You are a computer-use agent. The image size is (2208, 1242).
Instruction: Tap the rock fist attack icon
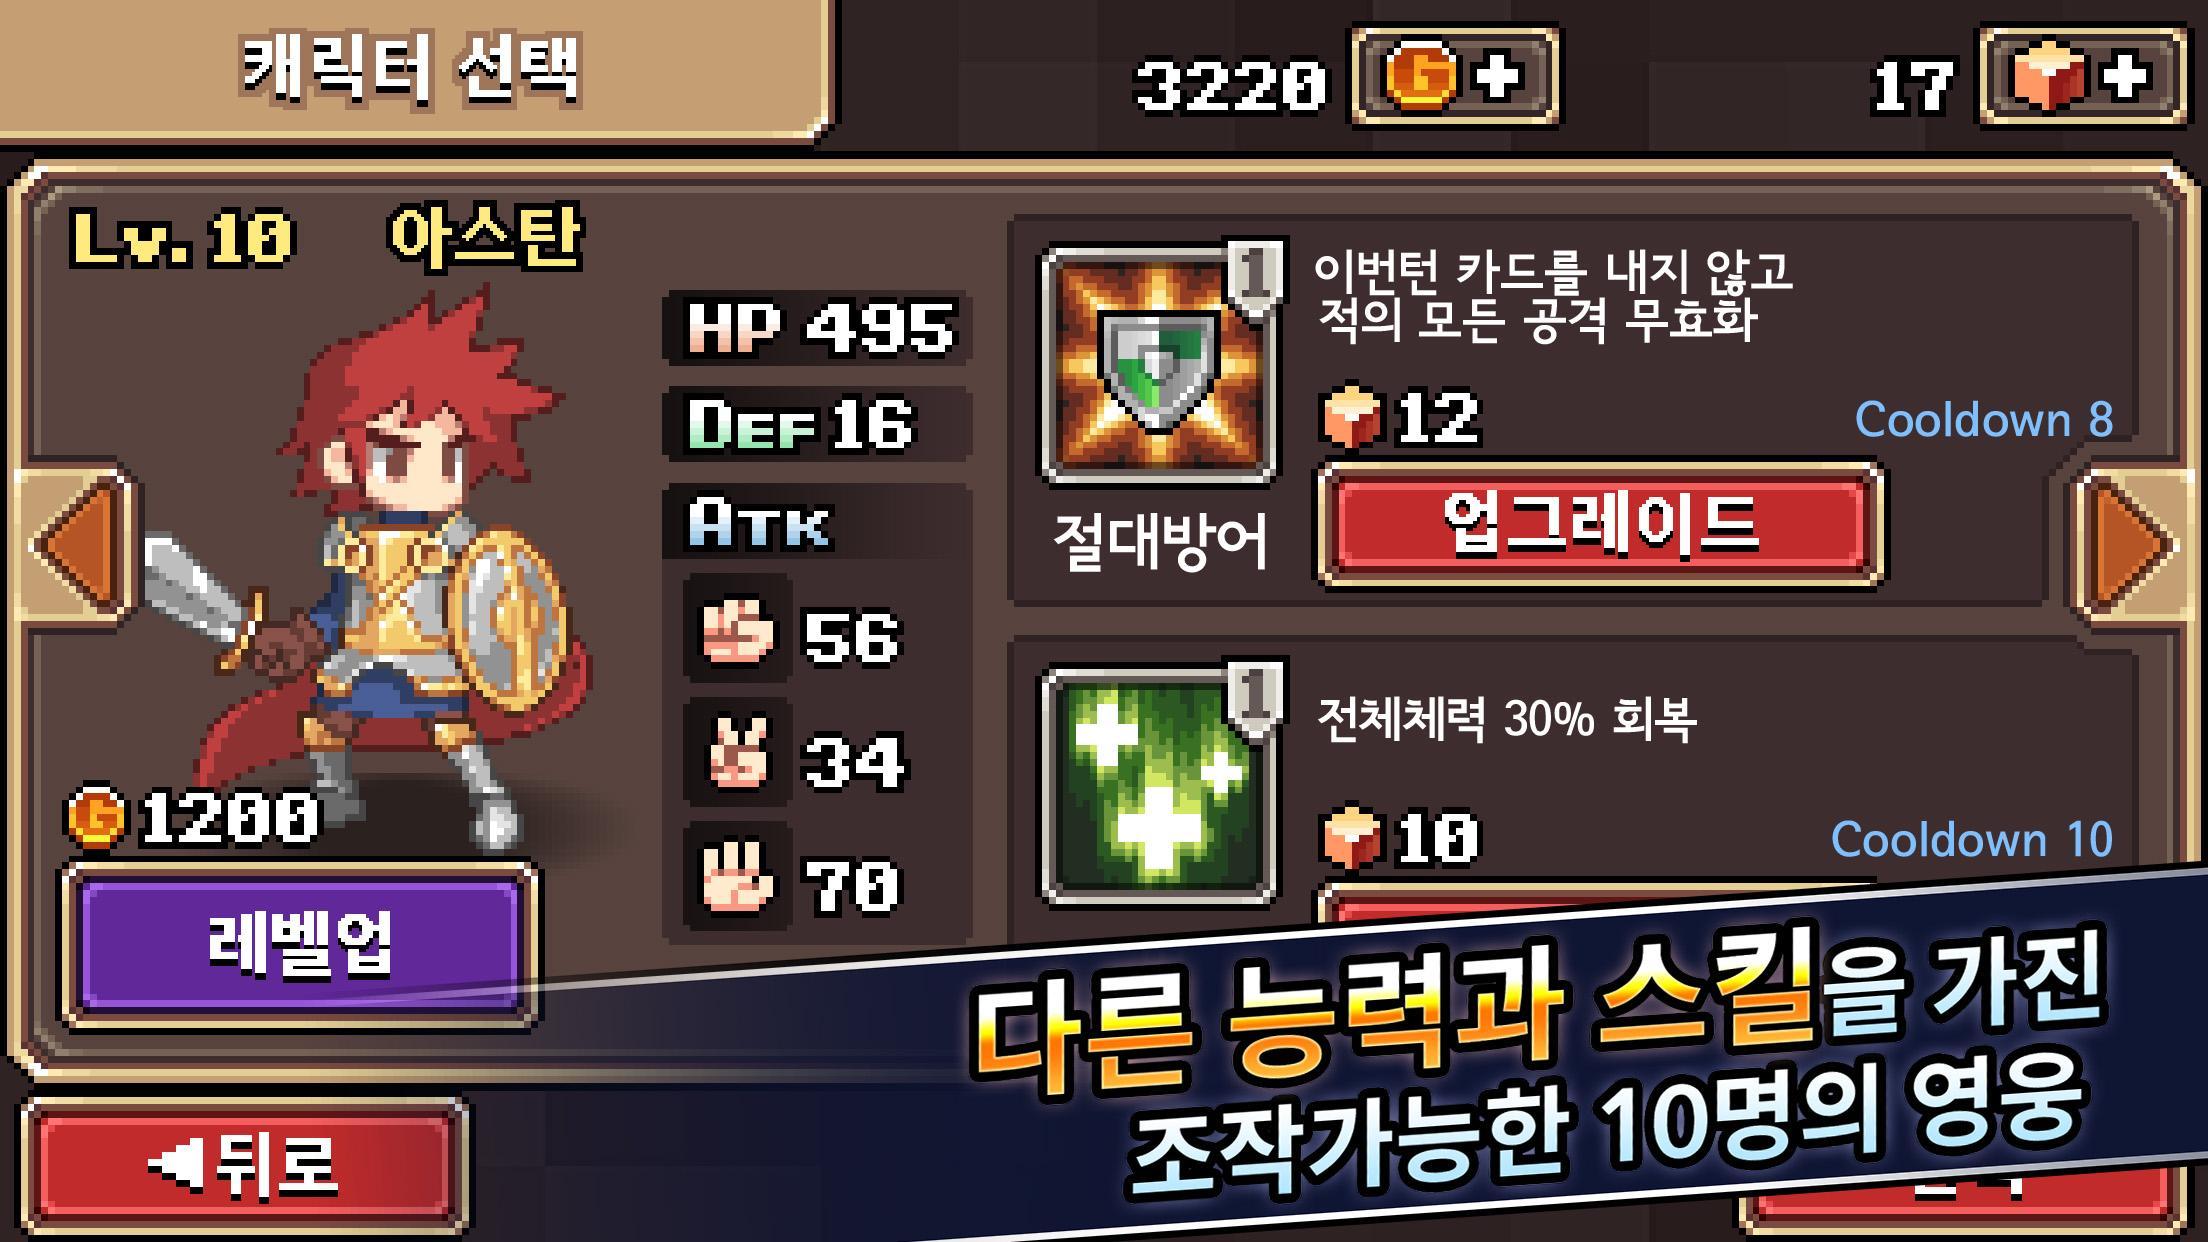pos(737,631)
